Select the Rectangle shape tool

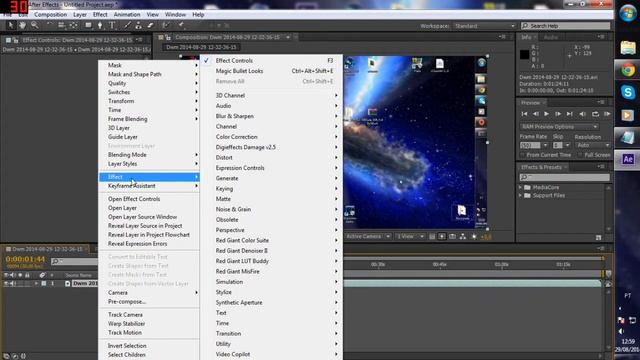[88, 25]
